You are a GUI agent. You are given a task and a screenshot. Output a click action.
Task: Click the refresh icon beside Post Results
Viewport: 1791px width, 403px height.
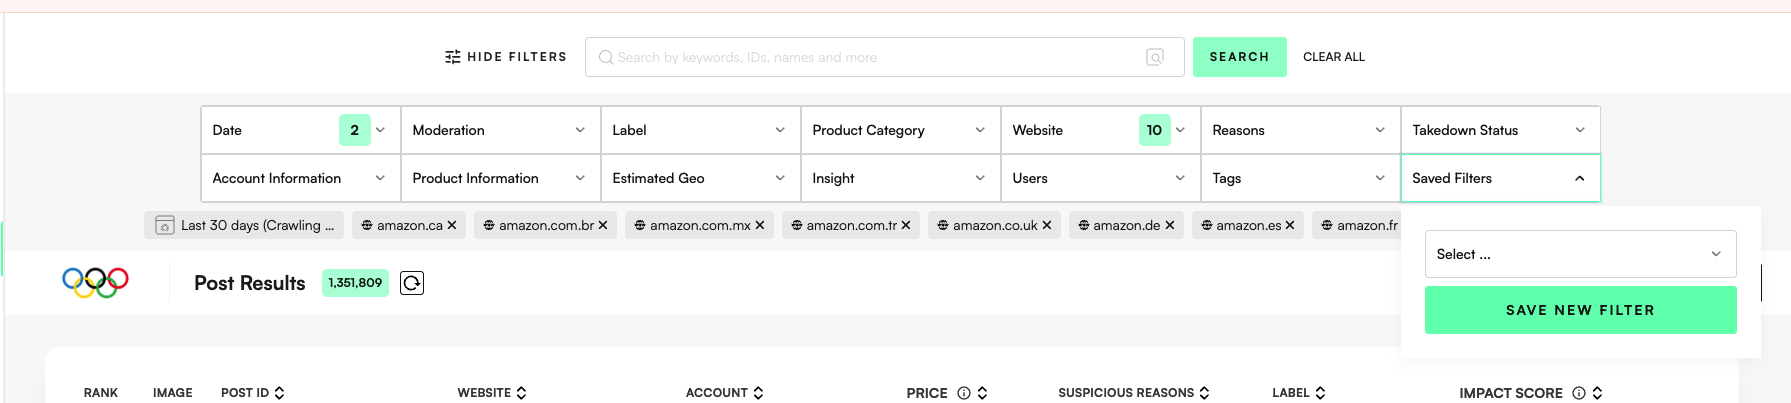(412, 283)
